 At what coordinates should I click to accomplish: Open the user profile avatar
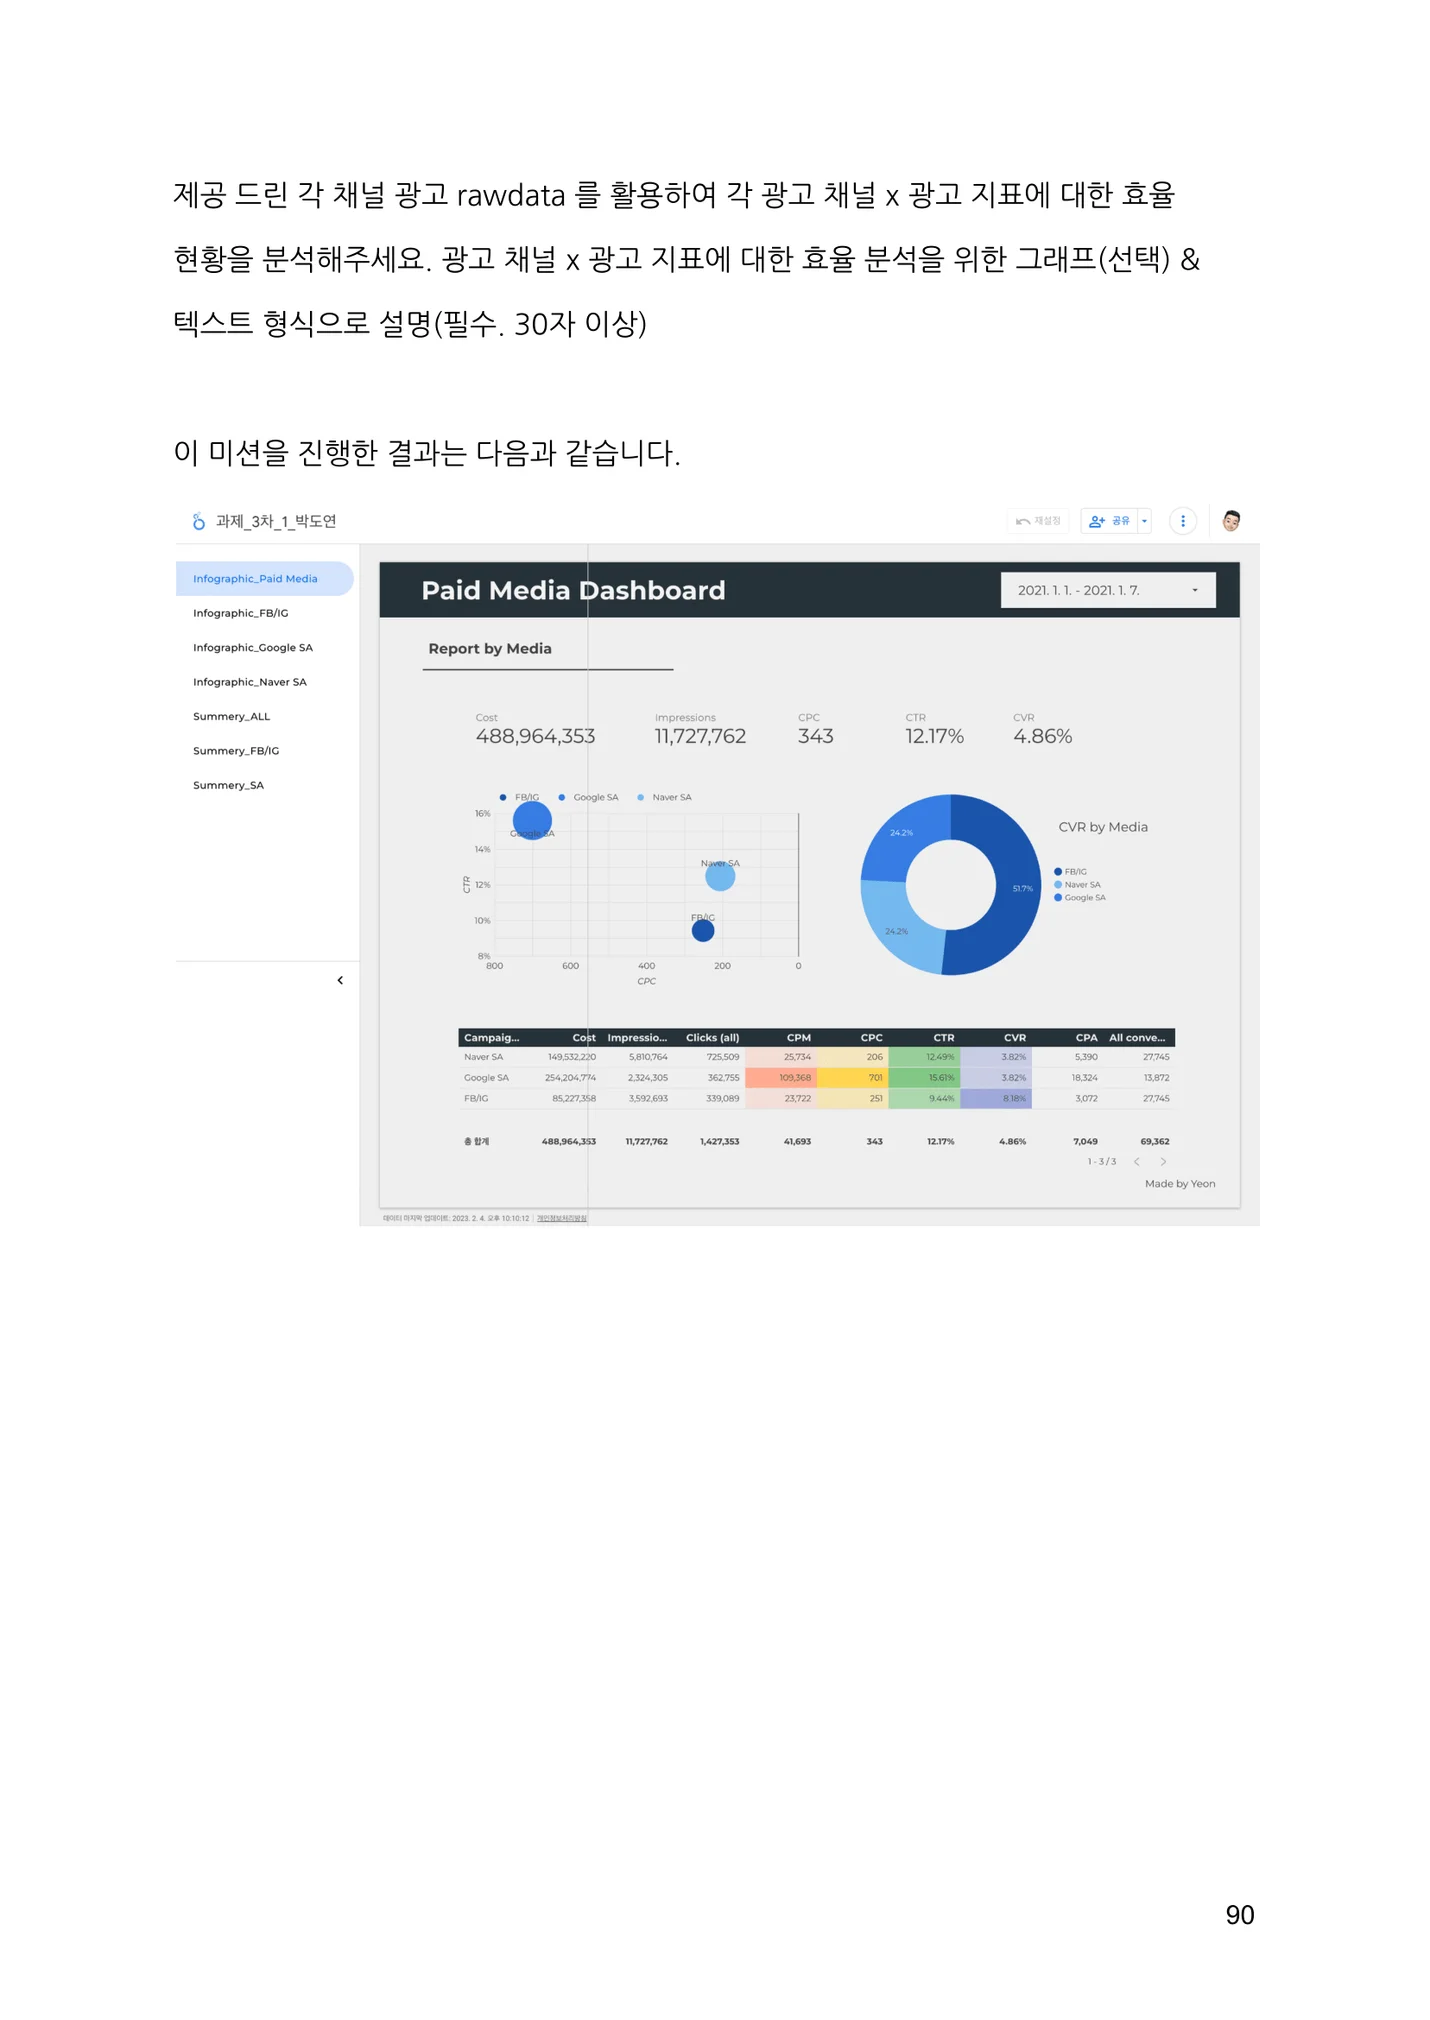pyautogui.click(x=1231, y=520)
